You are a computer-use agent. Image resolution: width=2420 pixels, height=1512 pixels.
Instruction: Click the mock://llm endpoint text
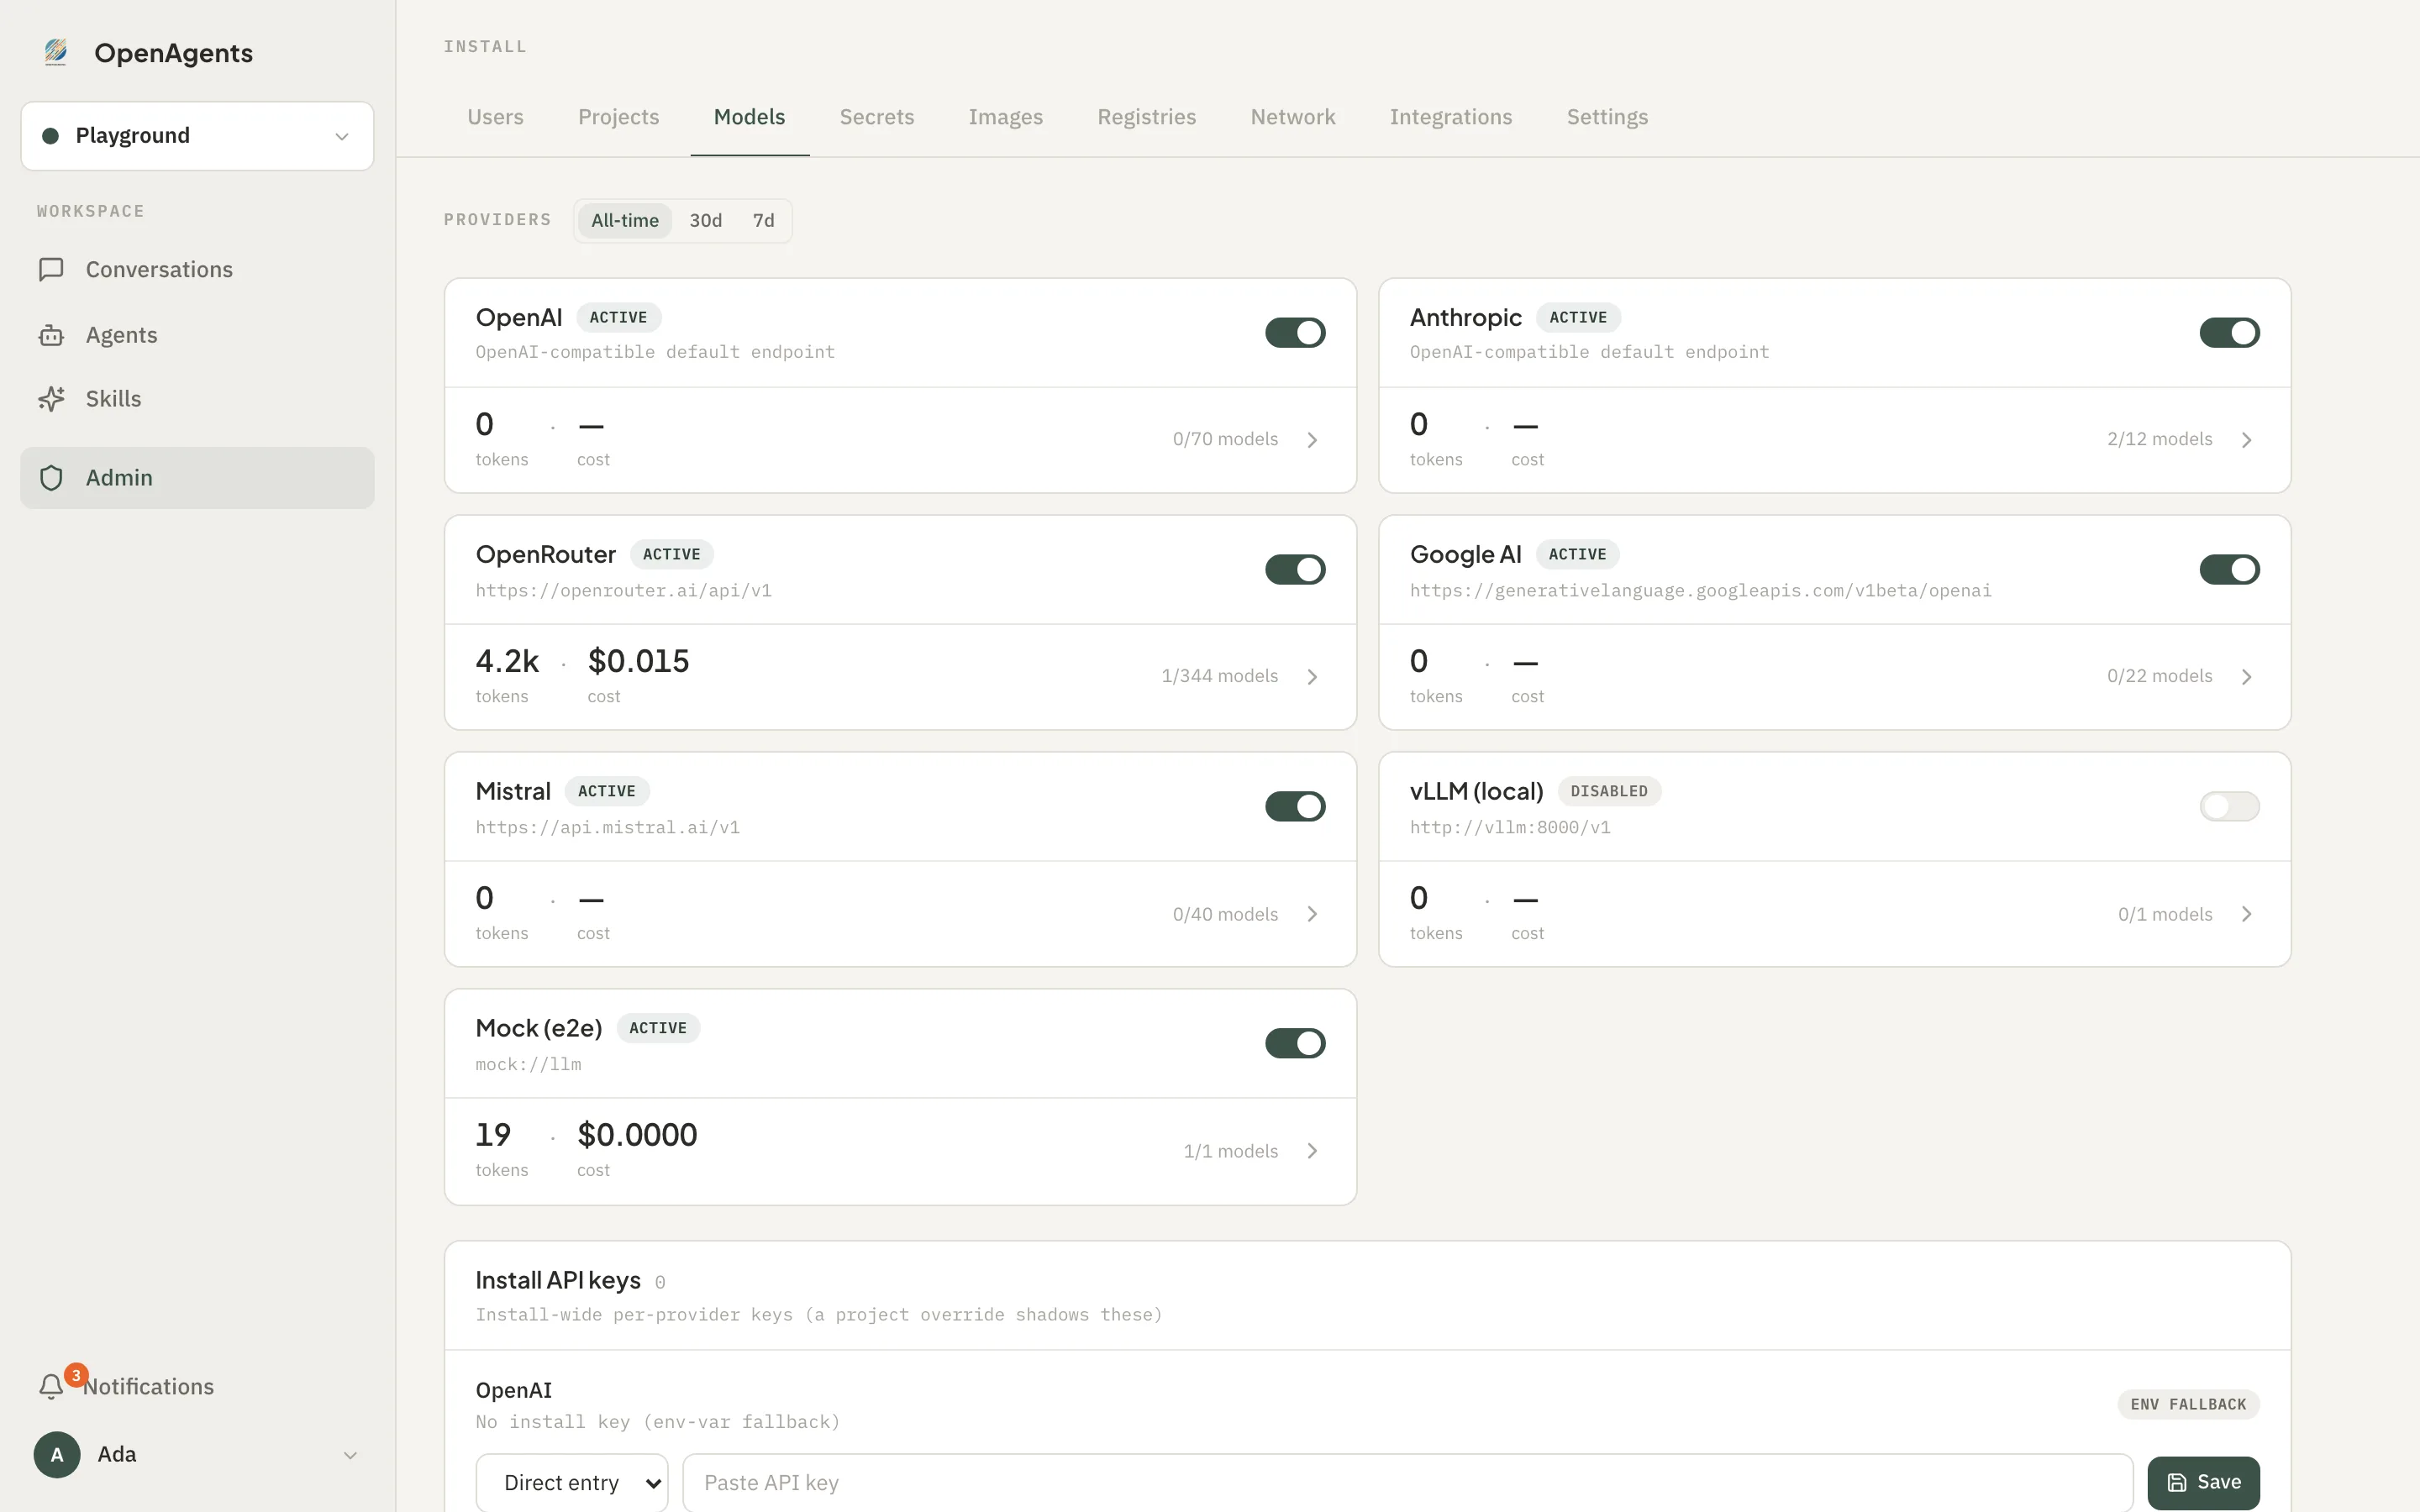[x=528, y=1064]
